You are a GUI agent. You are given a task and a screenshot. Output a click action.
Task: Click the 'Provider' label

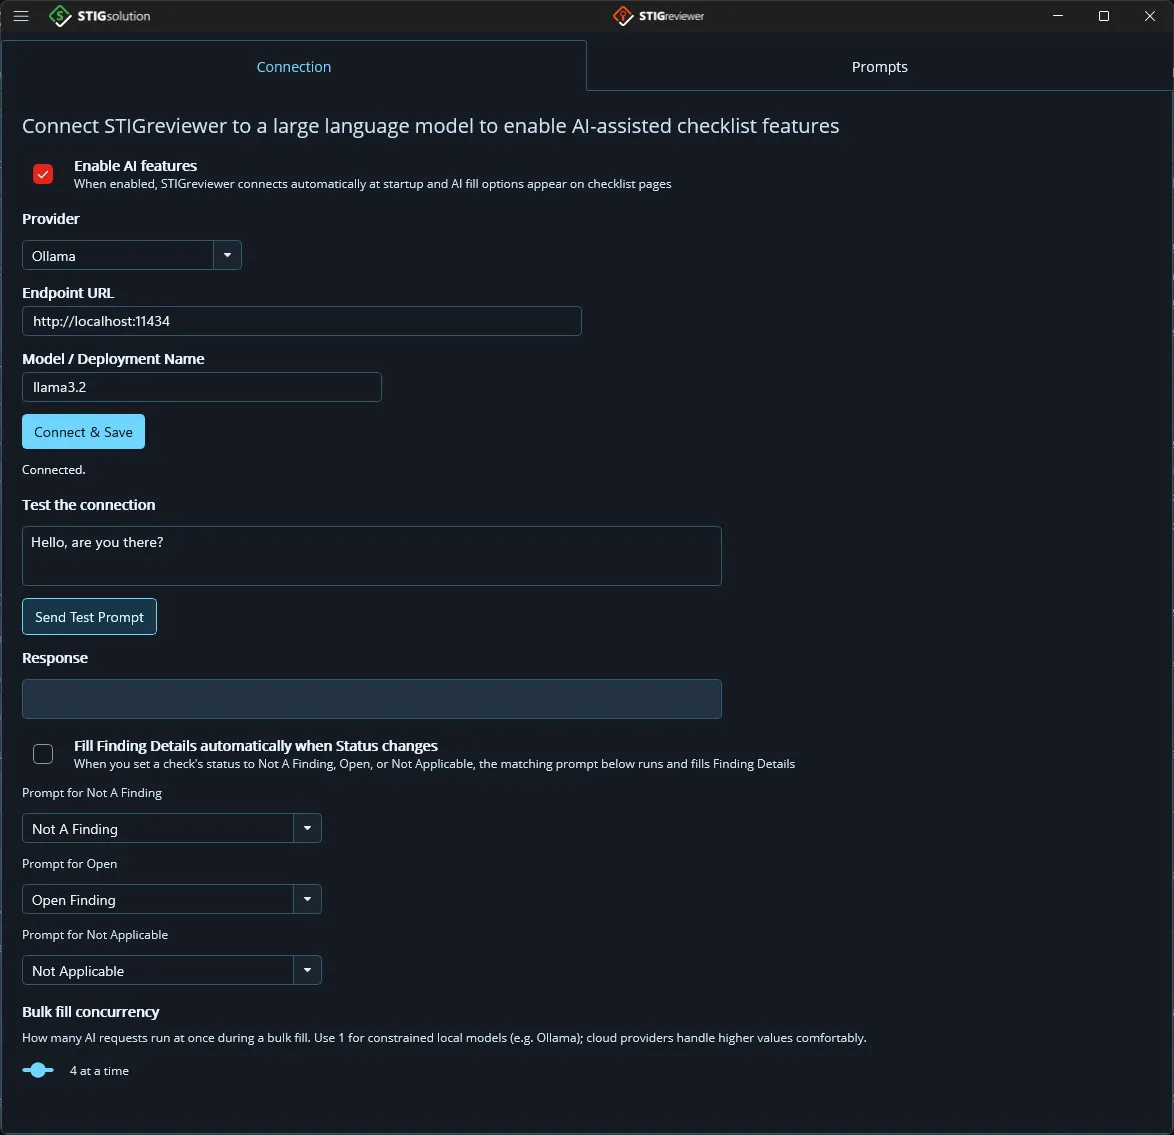[51, 219]
